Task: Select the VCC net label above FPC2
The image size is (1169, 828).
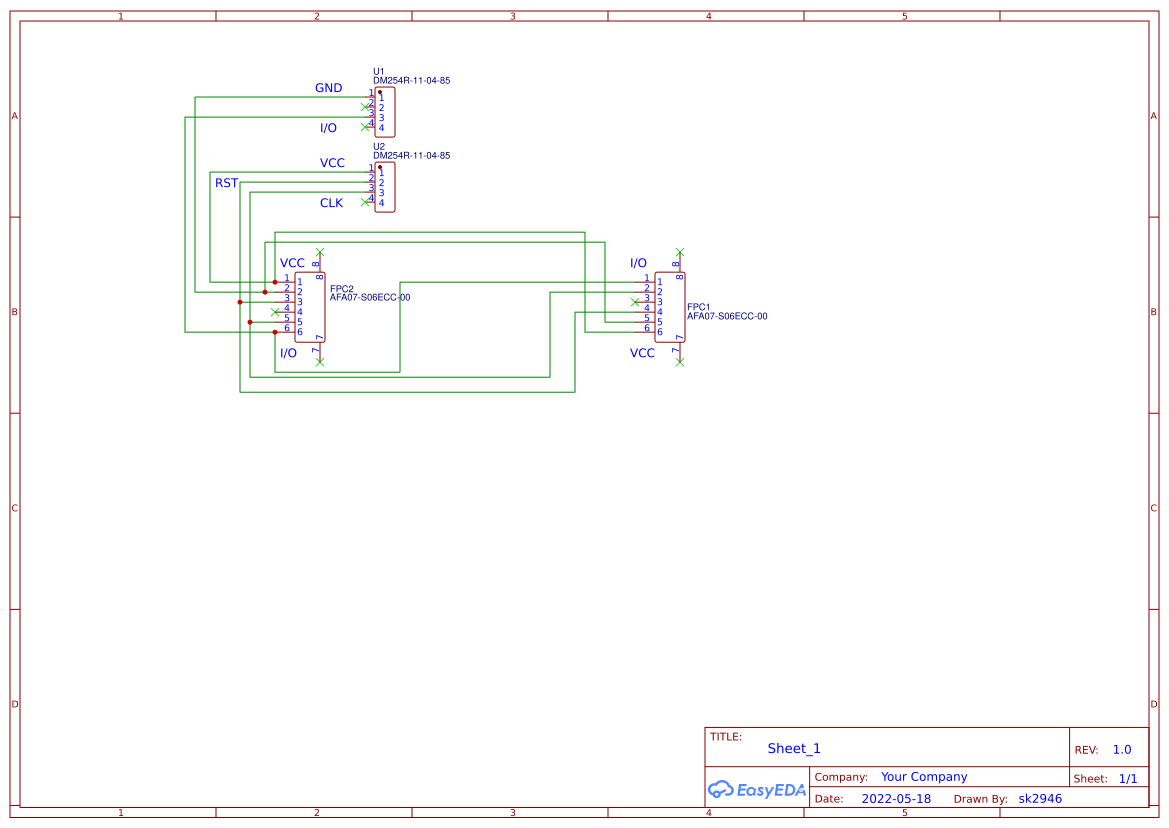Action: pyautogui.click(x=292, y=262)
